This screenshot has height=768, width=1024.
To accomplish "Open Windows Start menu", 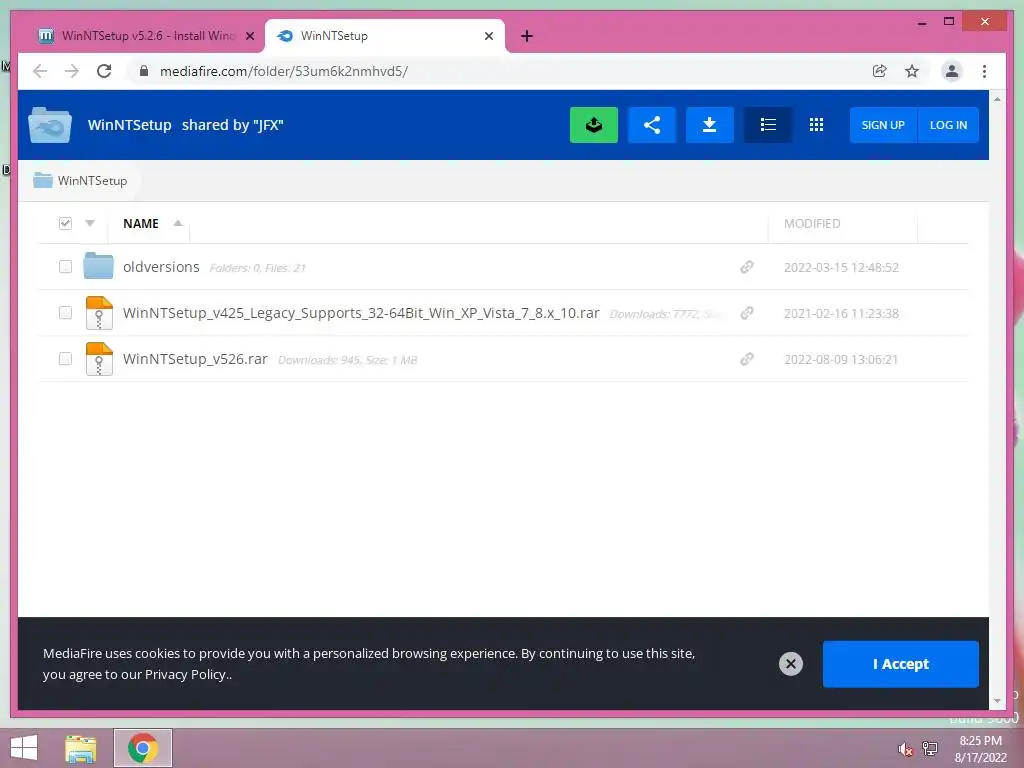I will click(x=24, y=748).
